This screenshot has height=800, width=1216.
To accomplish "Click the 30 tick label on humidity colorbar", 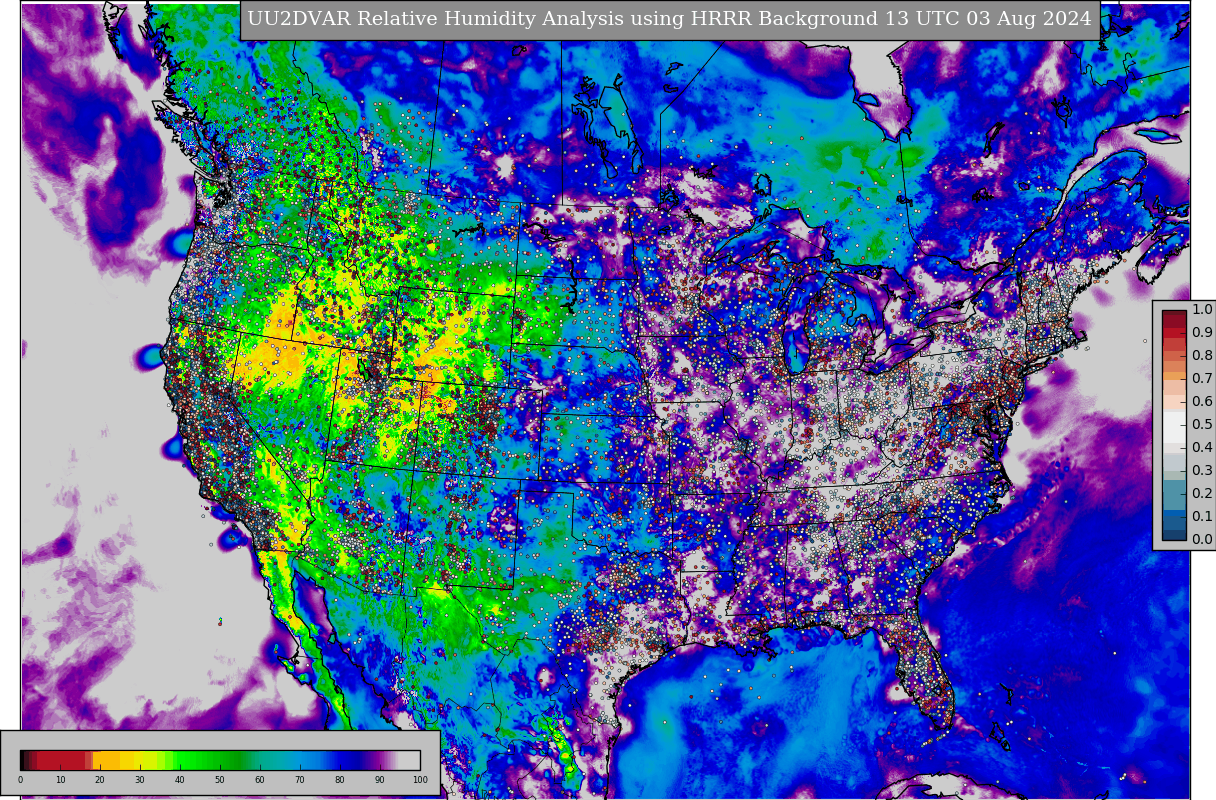I will (x=140, y=780).
